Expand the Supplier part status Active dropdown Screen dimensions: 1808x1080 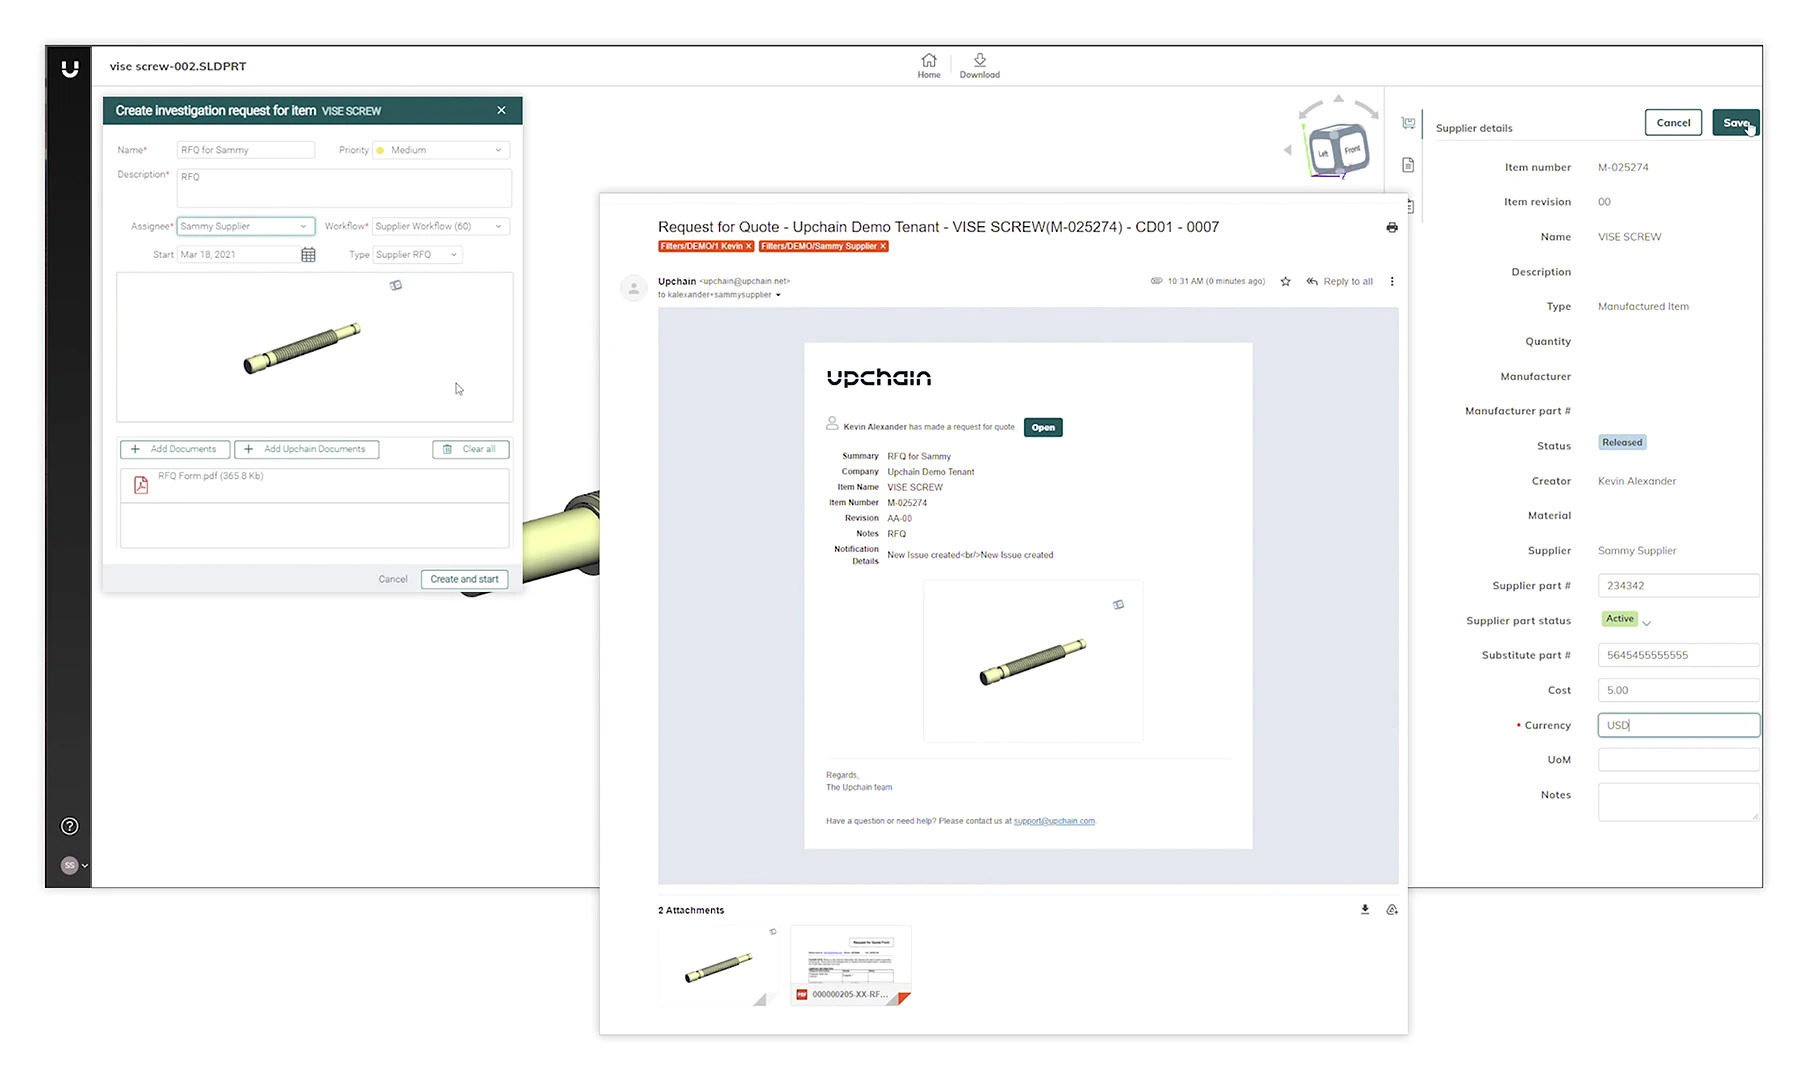click(x=1646, y=622)
